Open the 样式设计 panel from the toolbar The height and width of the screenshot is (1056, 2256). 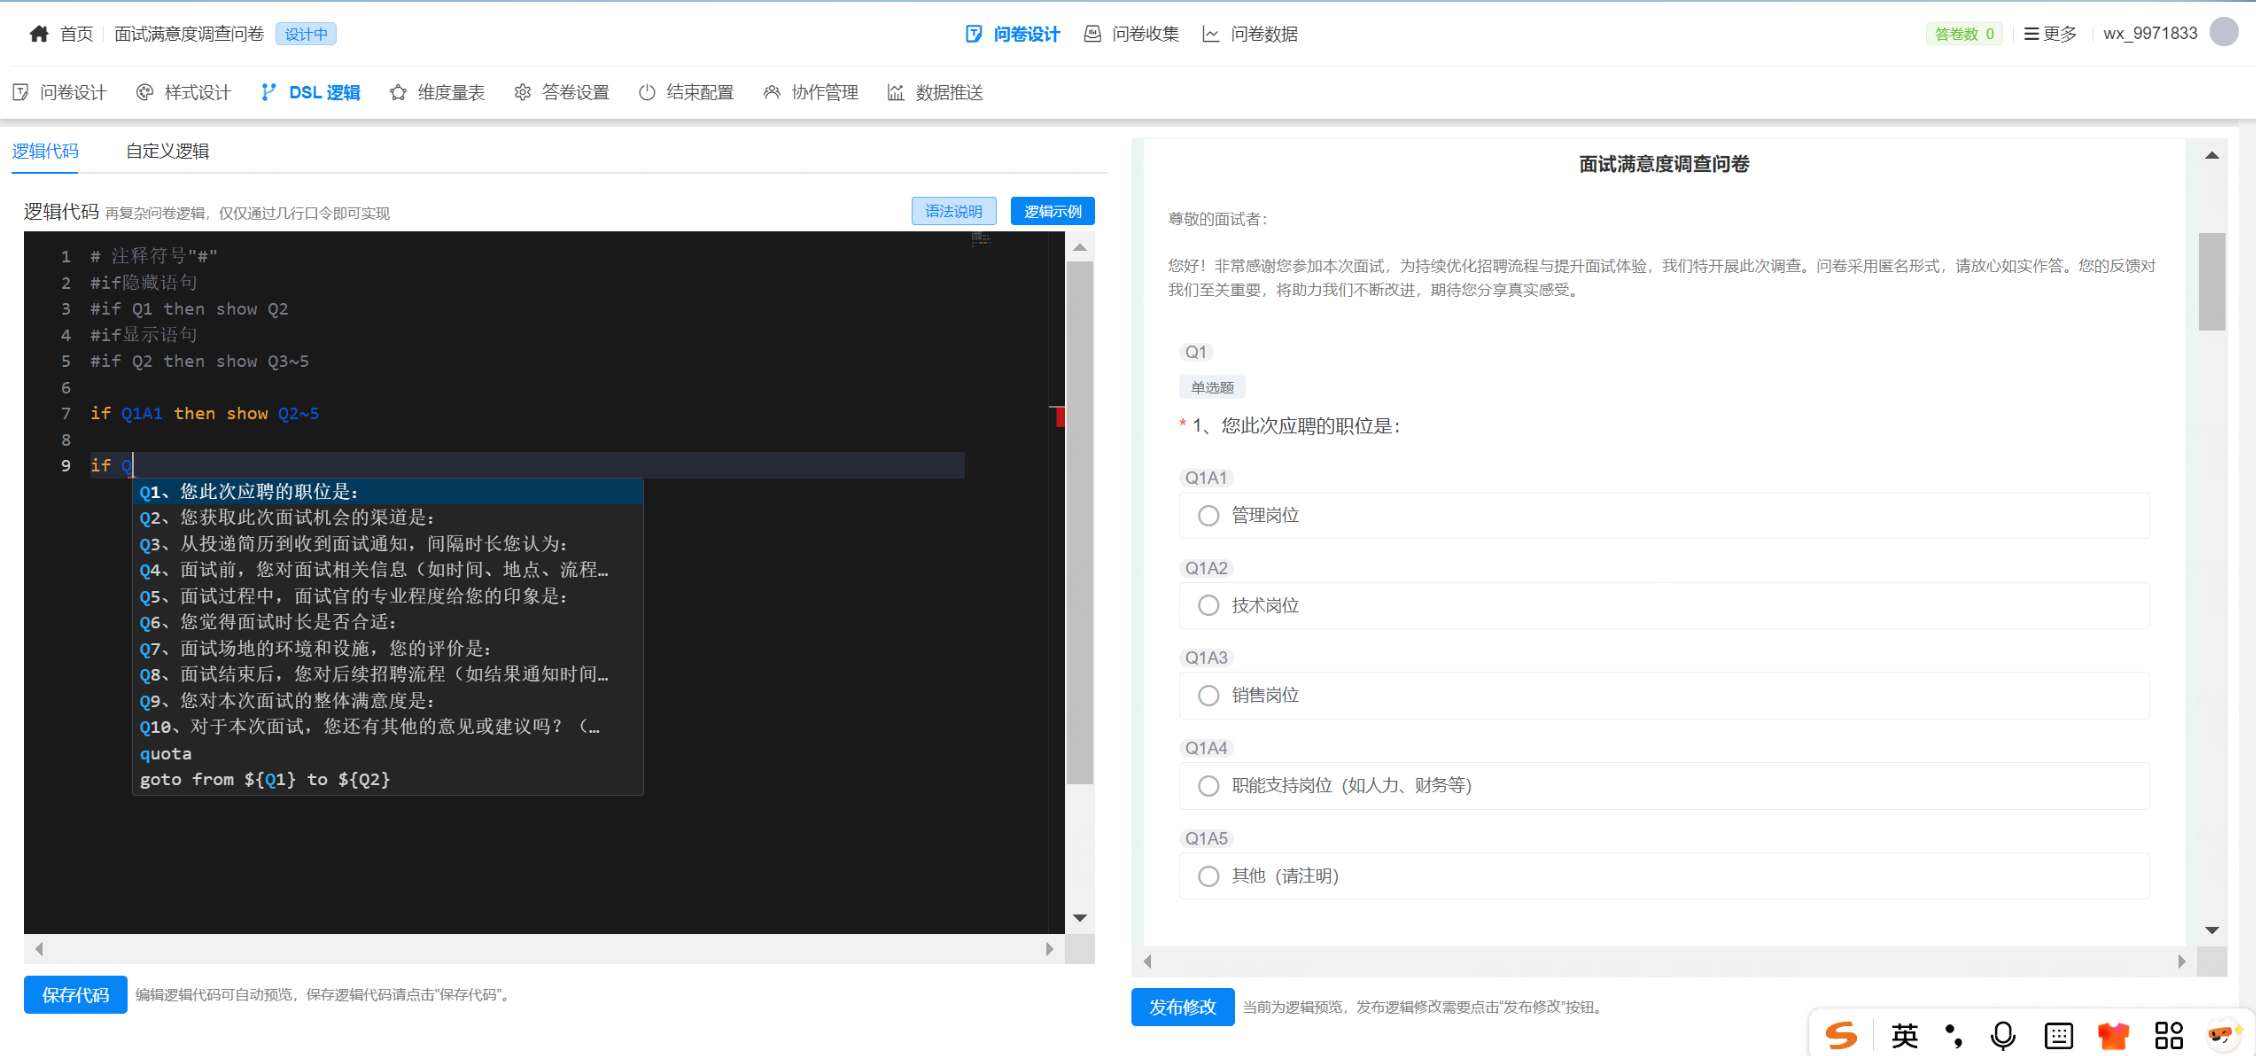click(x=182, y=92)
